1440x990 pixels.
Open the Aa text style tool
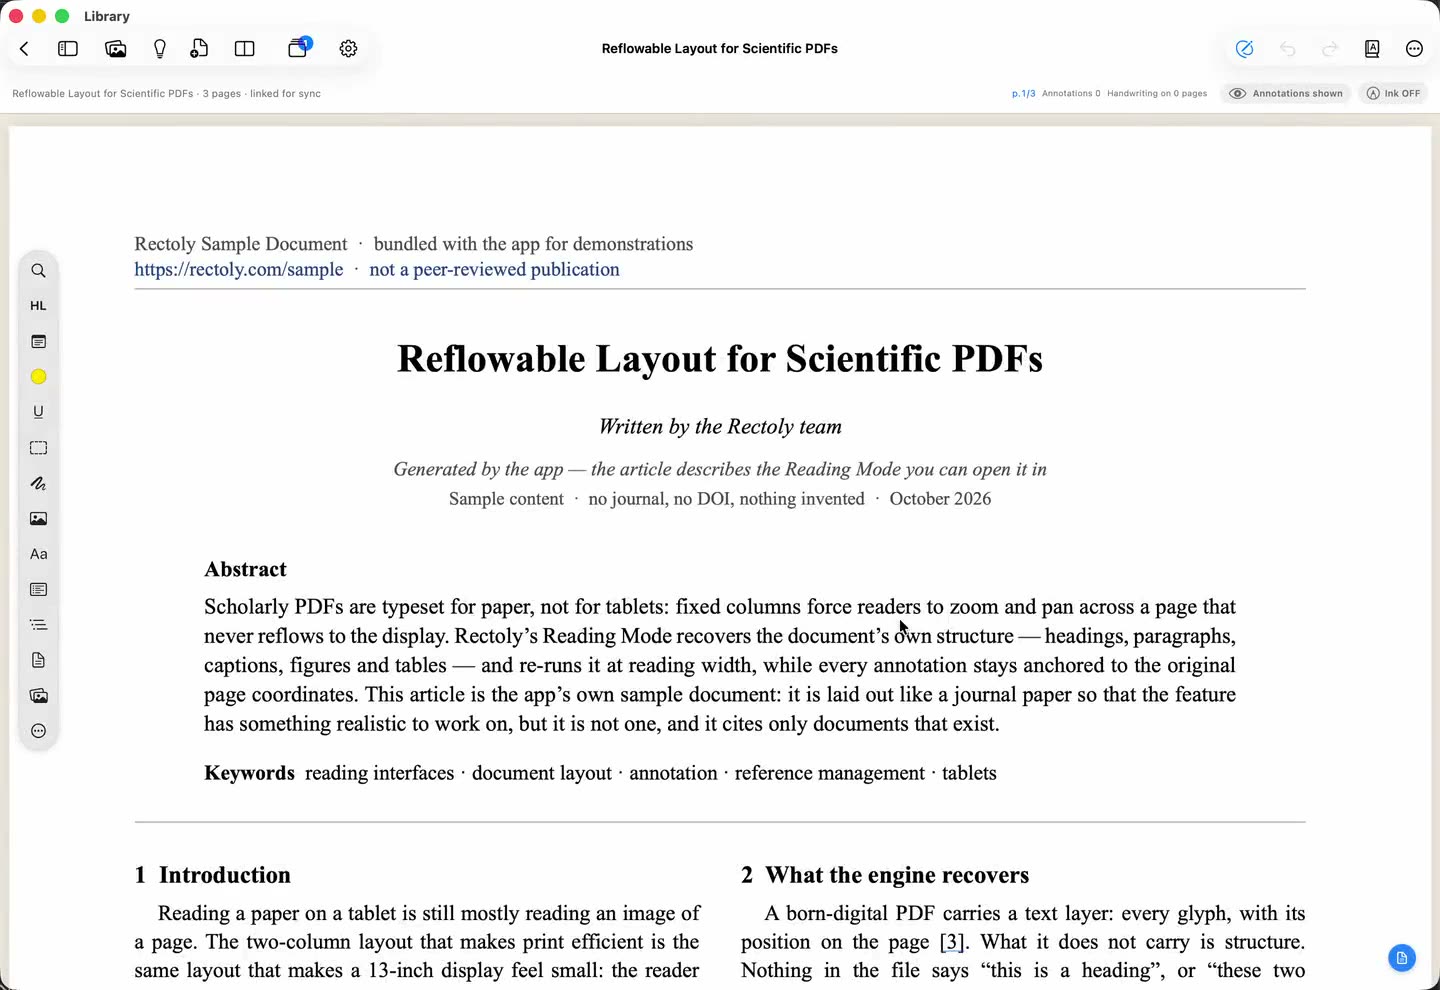(x=38, y=554)
